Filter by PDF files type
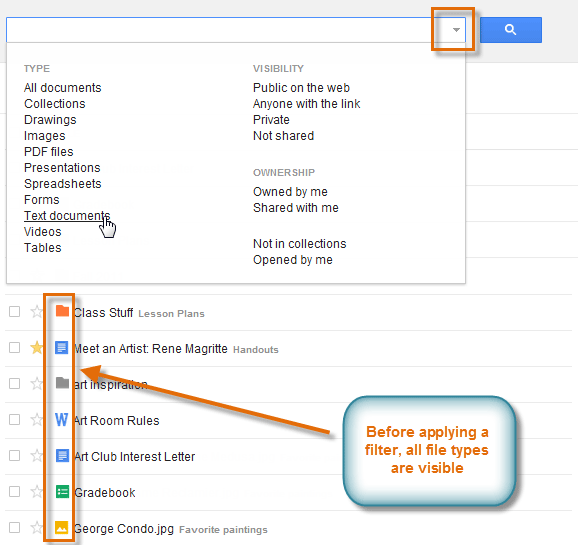This screenshot has width=578, height=545. (49, 152)
